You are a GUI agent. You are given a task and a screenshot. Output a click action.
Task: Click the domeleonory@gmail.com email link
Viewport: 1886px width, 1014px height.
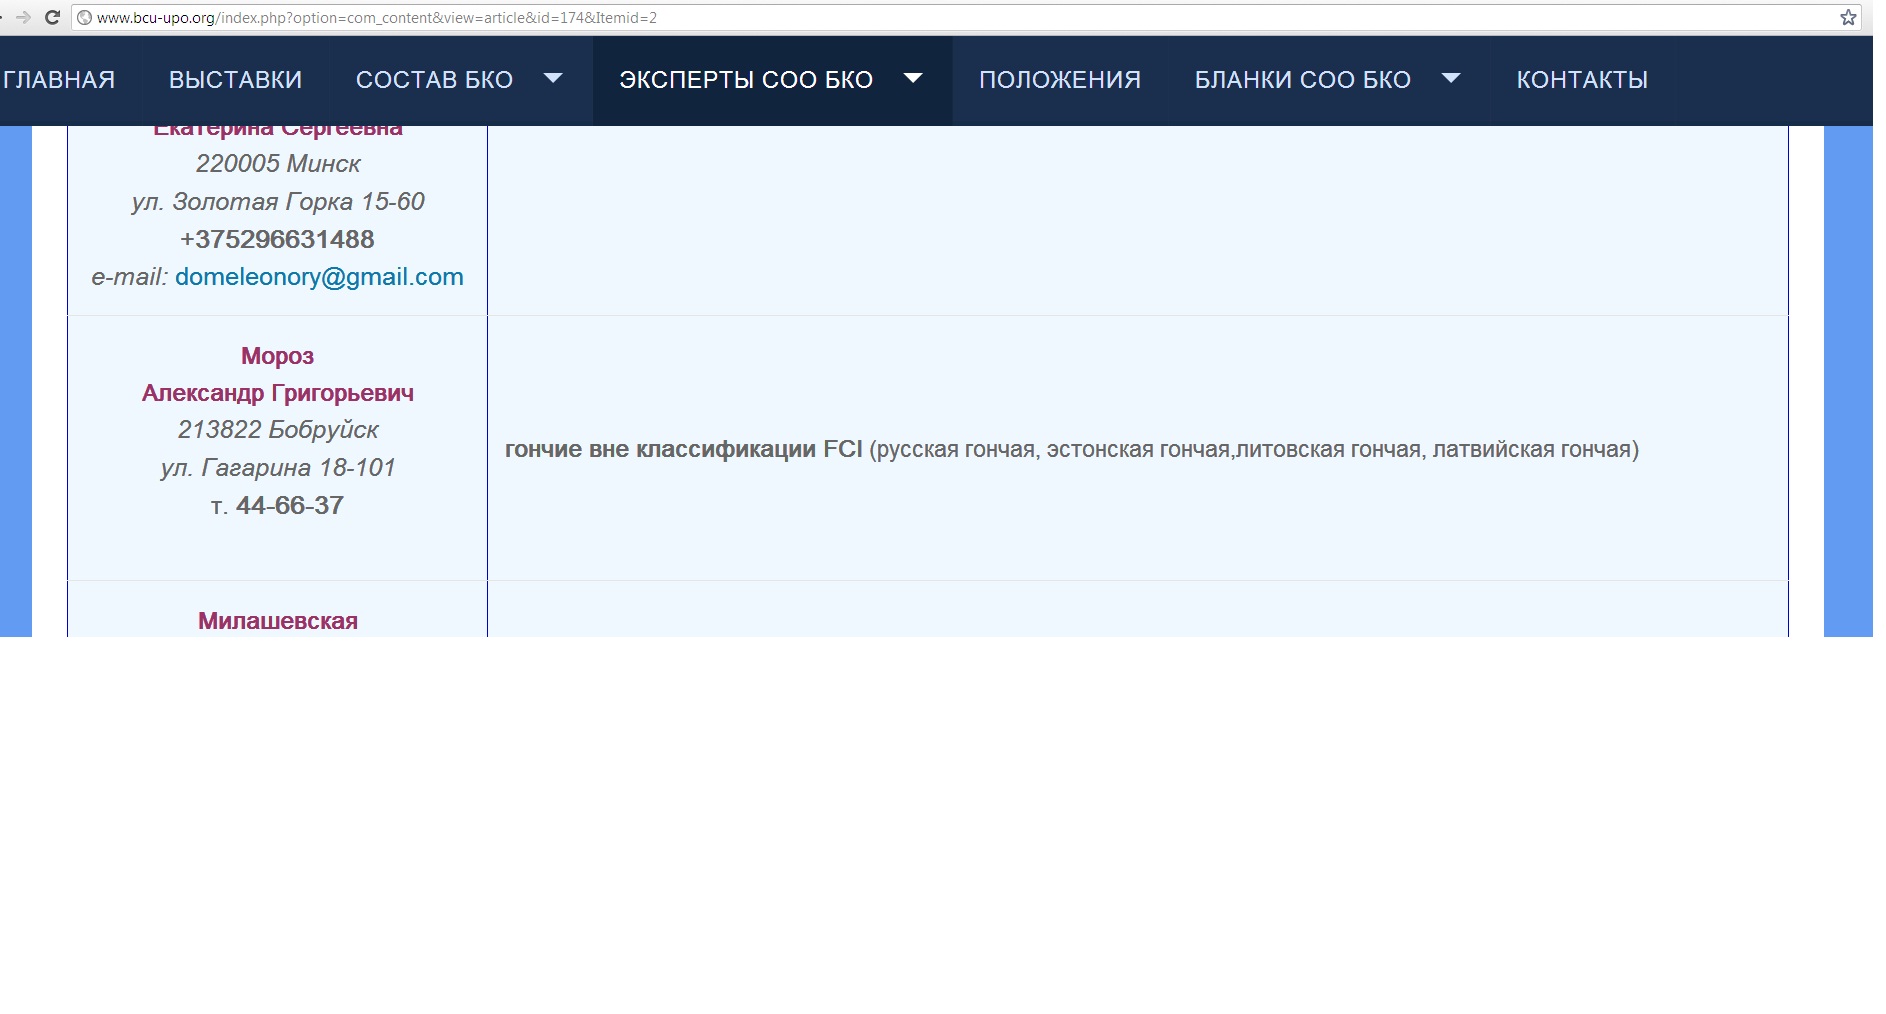(319, 277)
